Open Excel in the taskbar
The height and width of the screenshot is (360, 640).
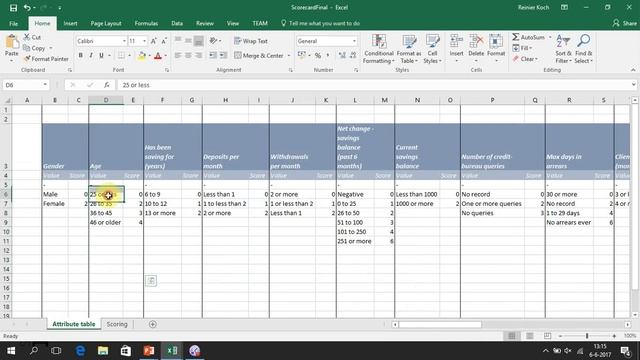click(172, 351)
